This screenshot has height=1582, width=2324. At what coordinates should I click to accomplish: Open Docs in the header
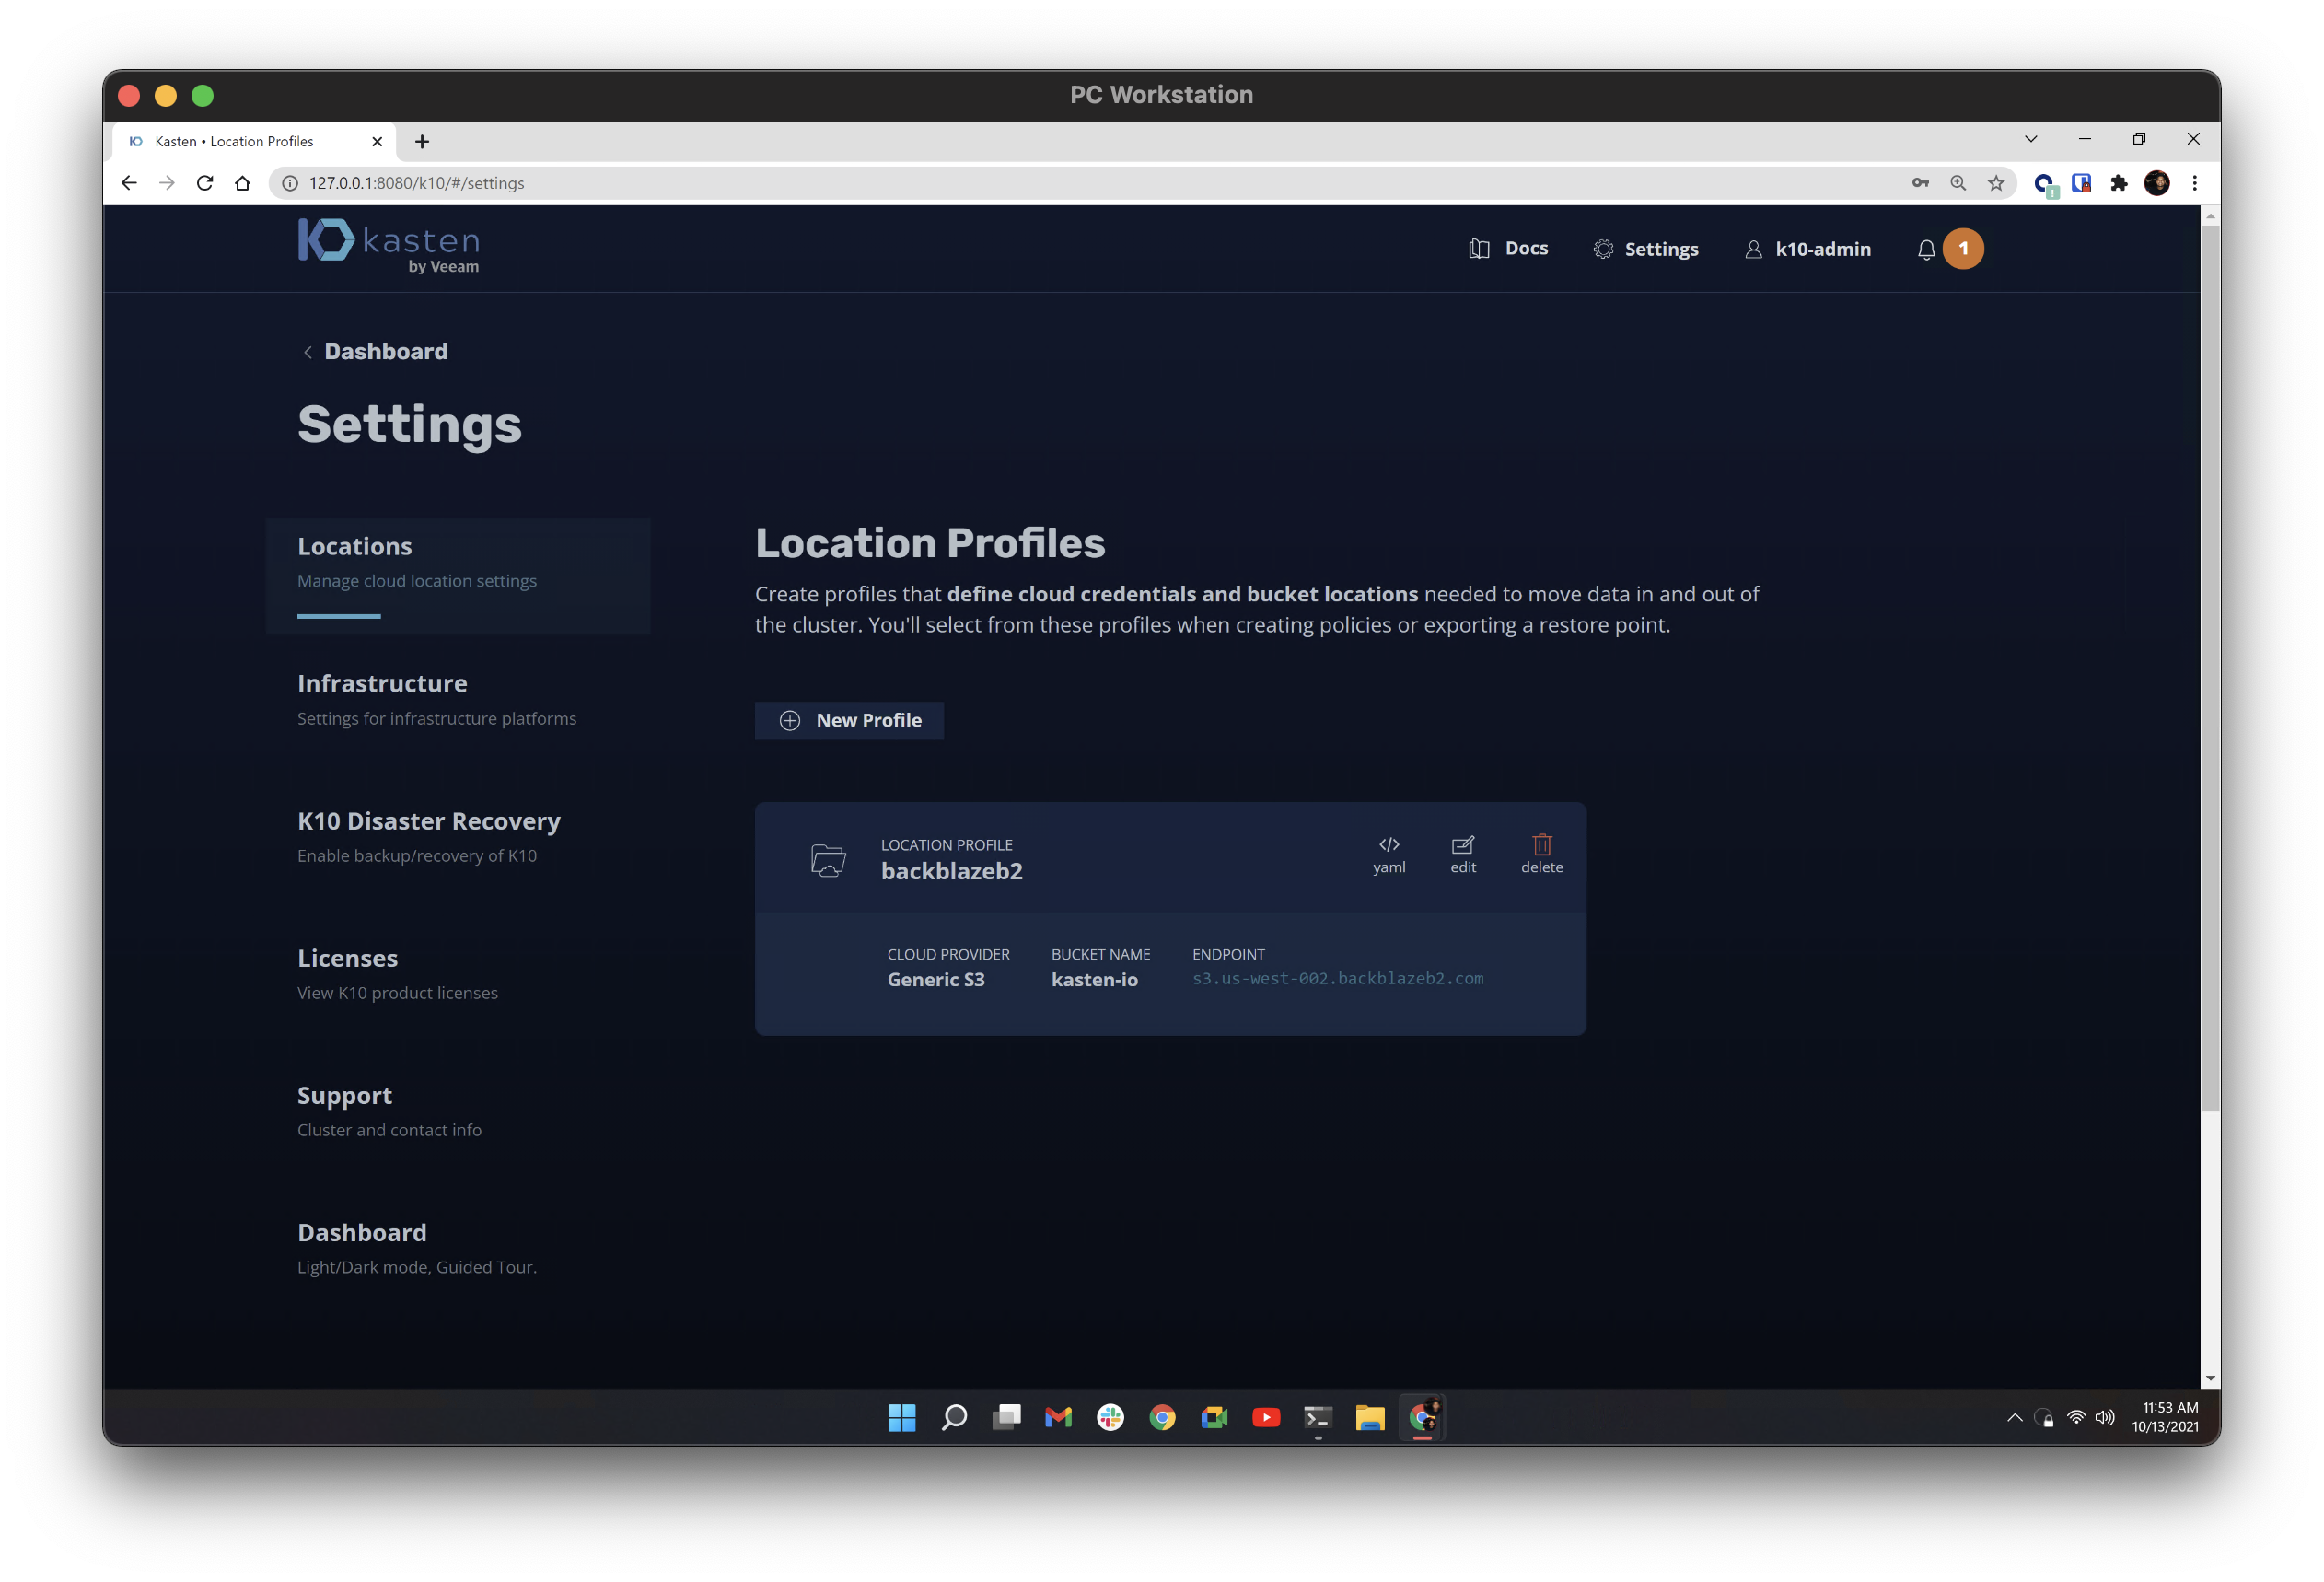[x=1508, y=249]
